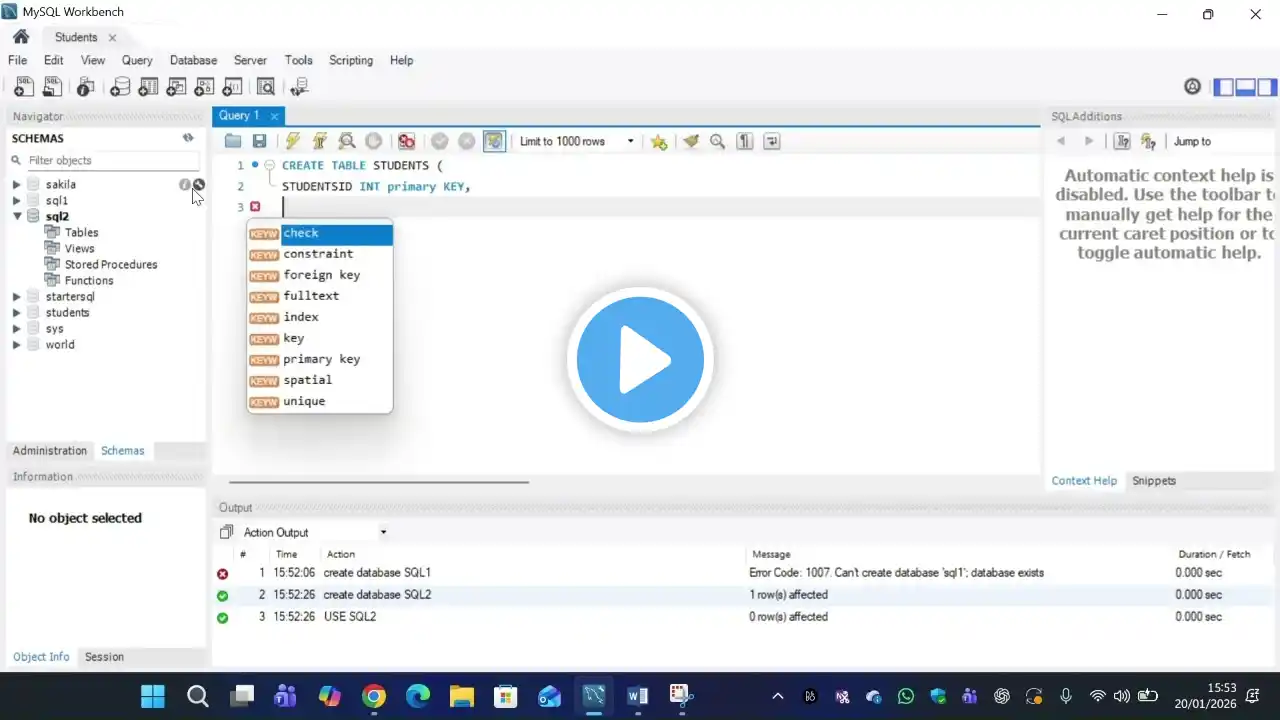Open the File menu
This screenshot has width=1280, height=720.
[x=17, y=60]
